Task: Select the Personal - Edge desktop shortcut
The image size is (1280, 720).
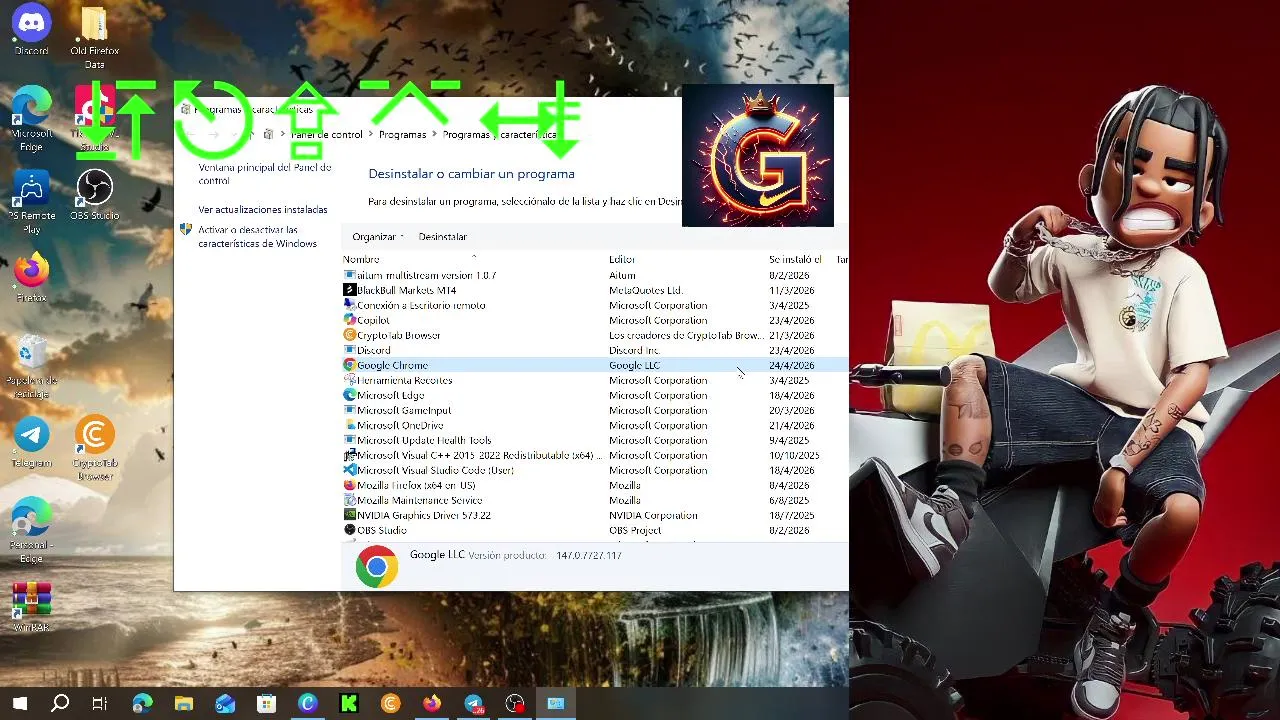Action: point(31,530)
